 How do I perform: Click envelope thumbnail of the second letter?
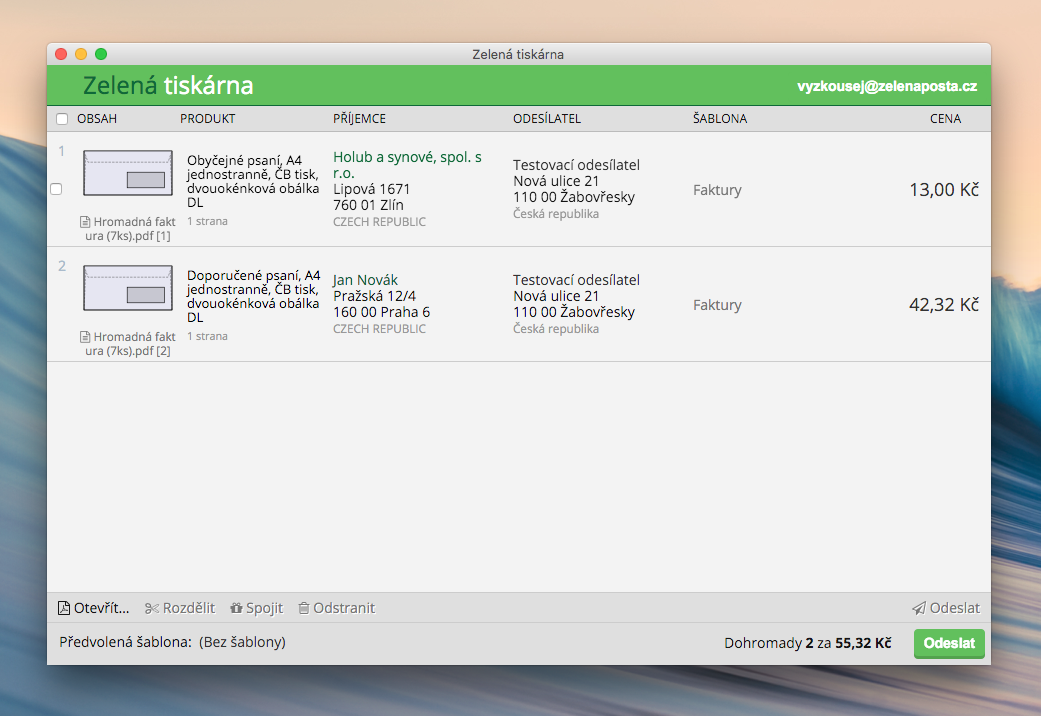(128, 288)
